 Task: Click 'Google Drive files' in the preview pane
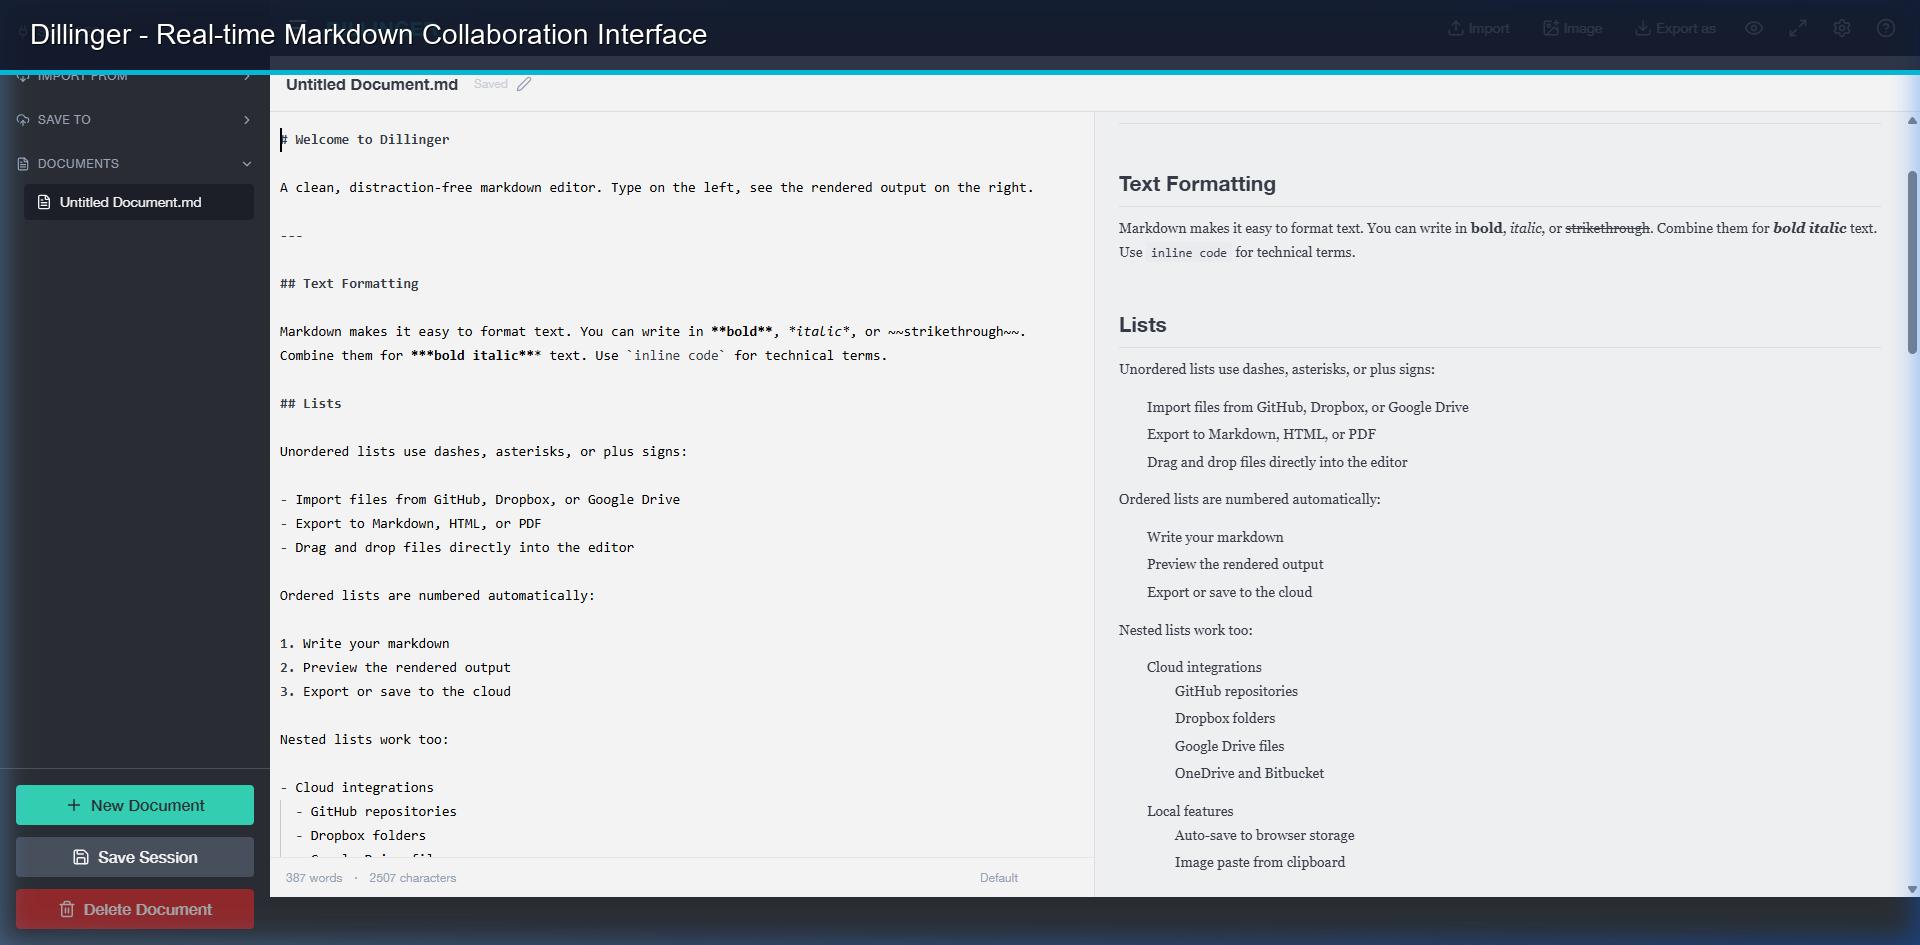point(1229,746)
